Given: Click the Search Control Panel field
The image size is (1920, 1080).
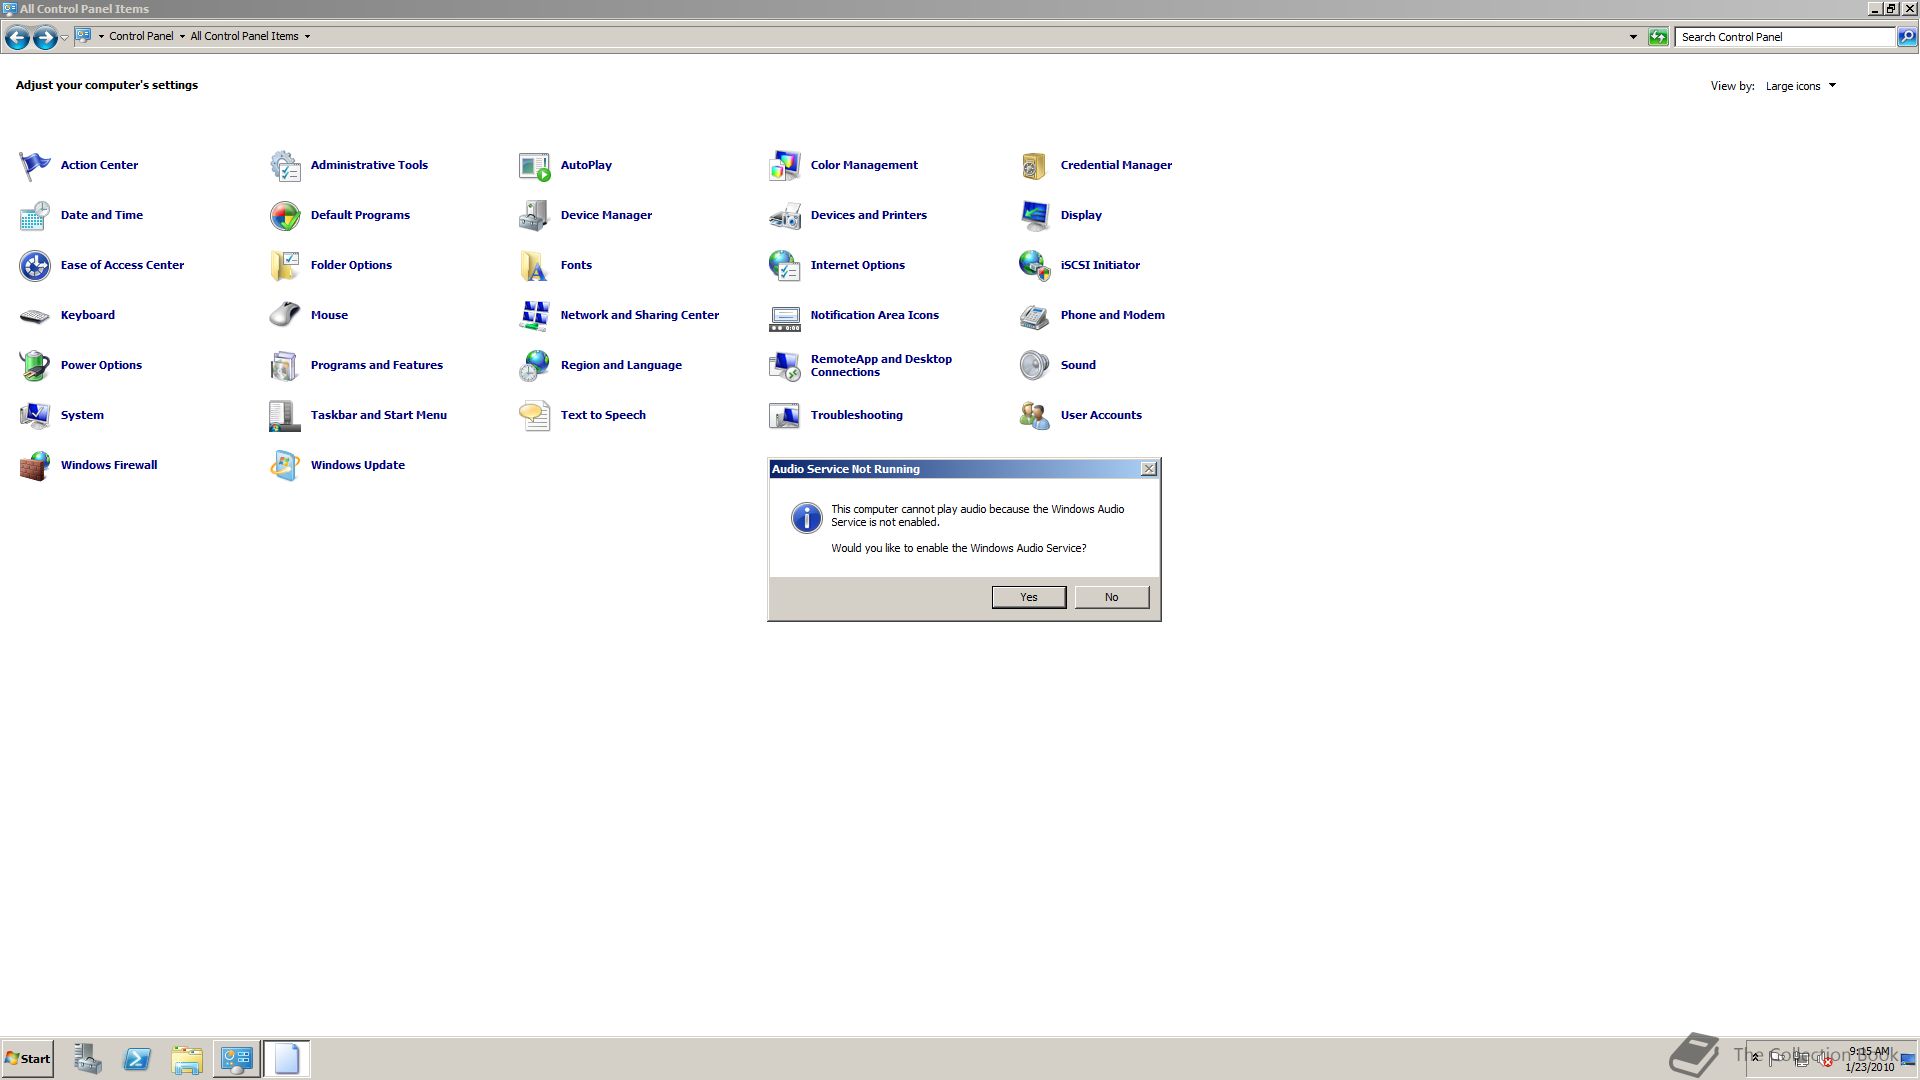Looking at the screenshot, I should click(x=1785, y=37).
